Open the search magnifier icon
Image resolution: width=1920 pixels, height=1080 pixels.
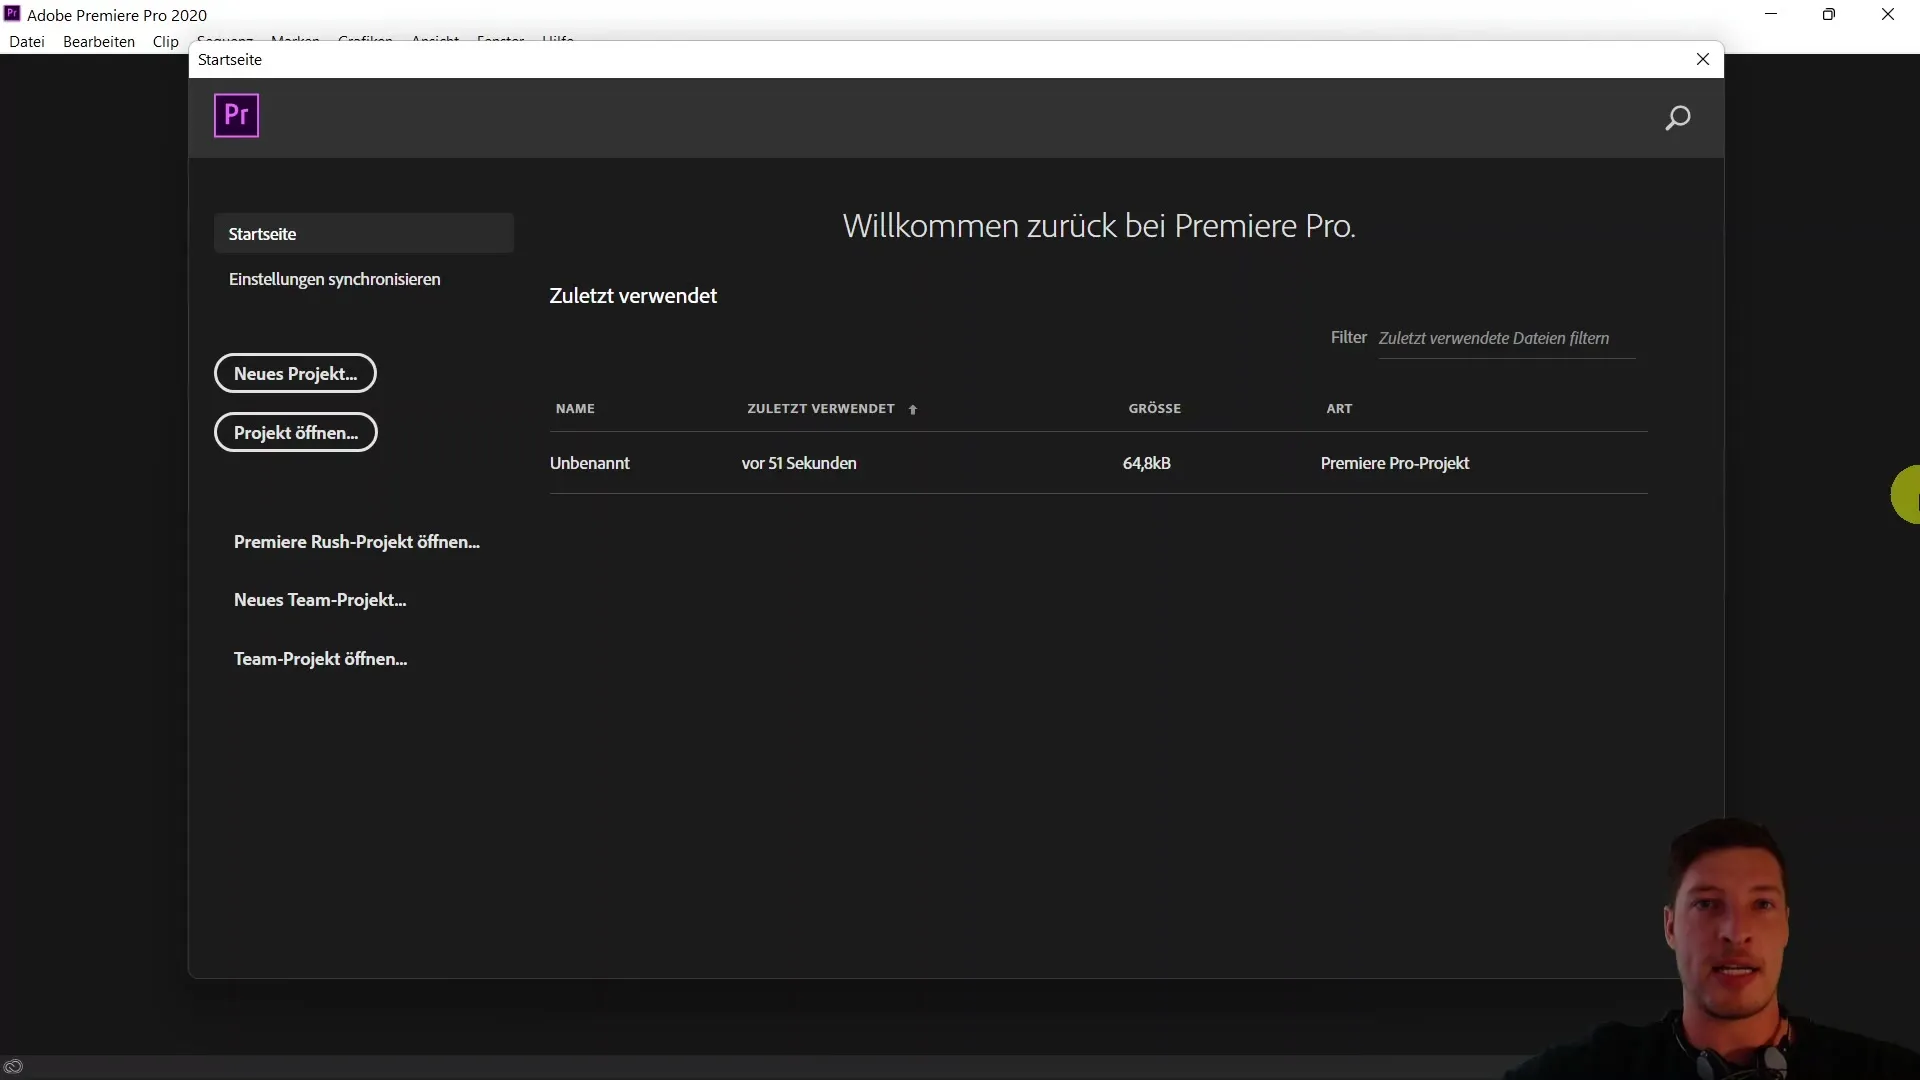click(x=1677, y=118)
